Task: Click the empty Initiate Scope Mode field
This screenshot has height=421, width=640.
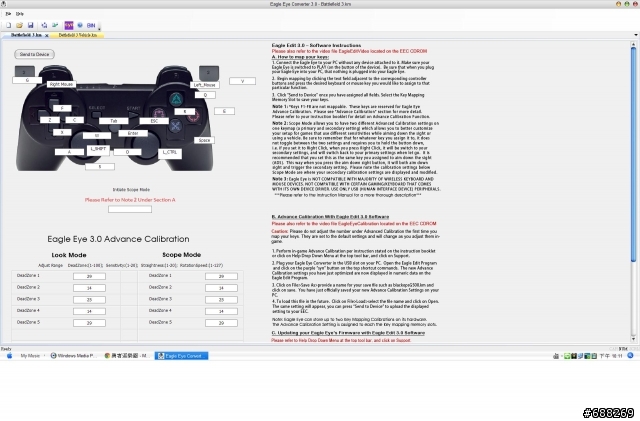Action: tap(130, 209)
